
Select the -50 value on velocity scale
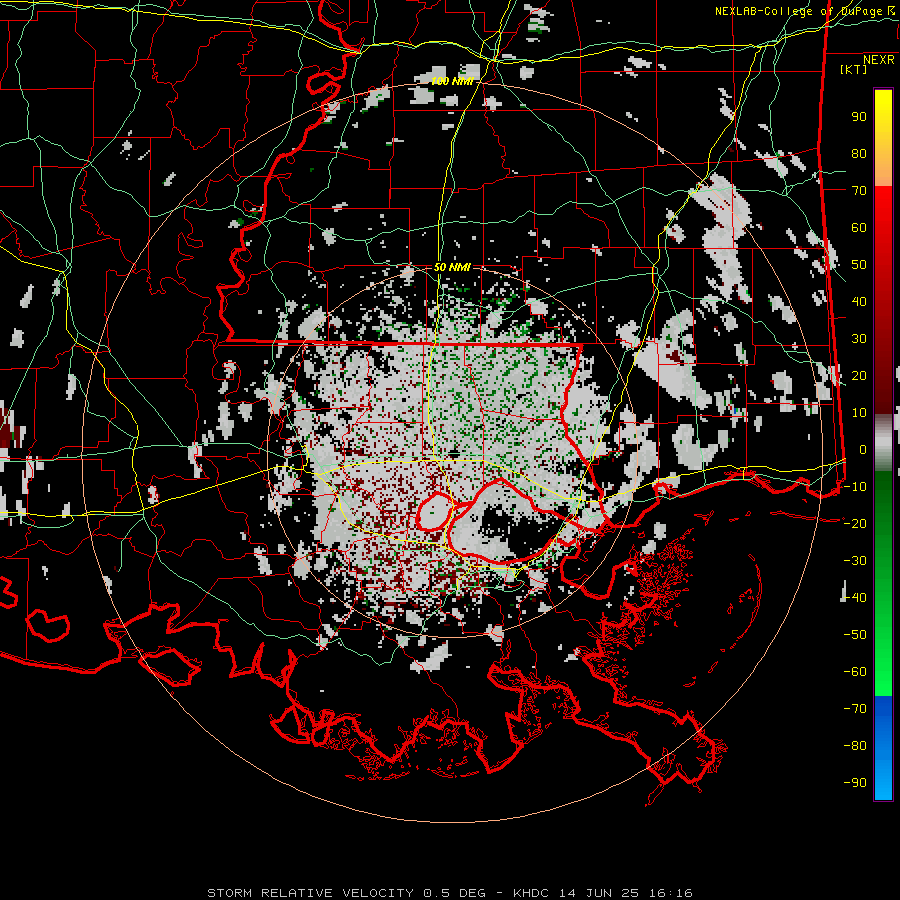coord(855,635)
